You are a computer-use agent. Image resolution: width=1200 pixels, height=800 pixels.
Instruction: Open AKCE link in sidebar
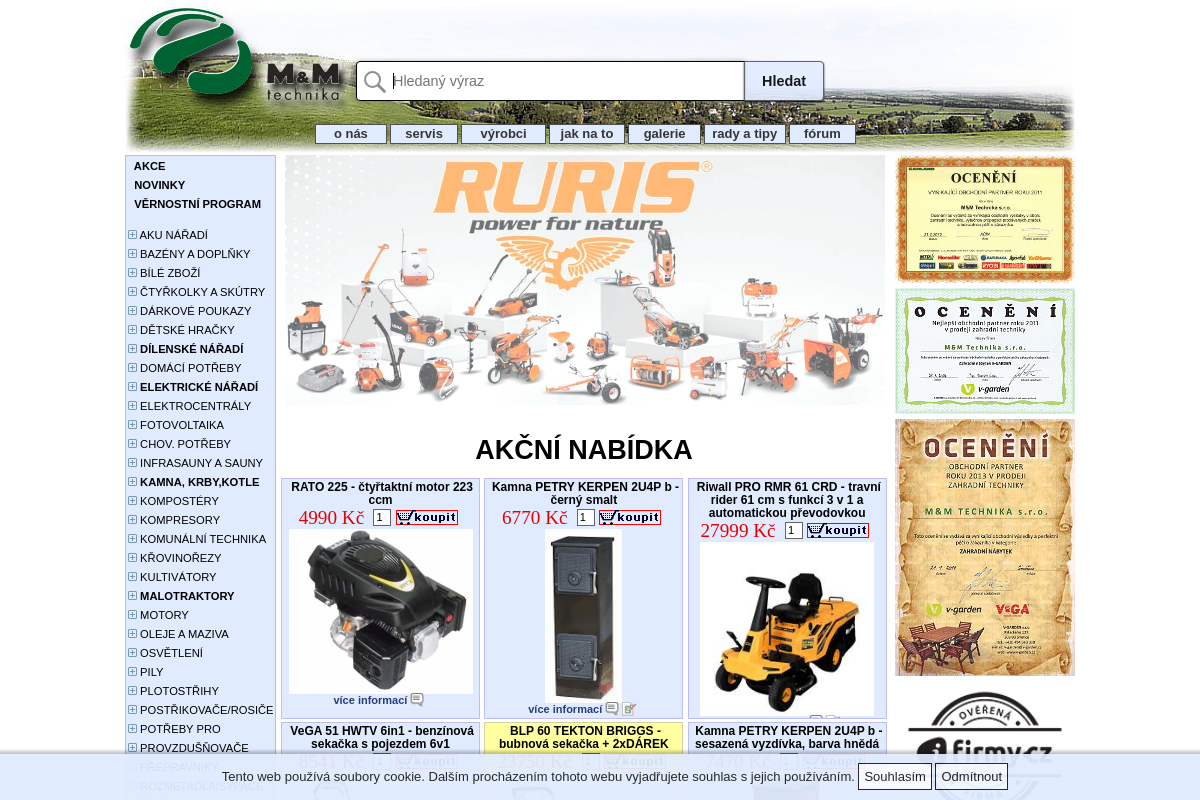tap(150, 166)
